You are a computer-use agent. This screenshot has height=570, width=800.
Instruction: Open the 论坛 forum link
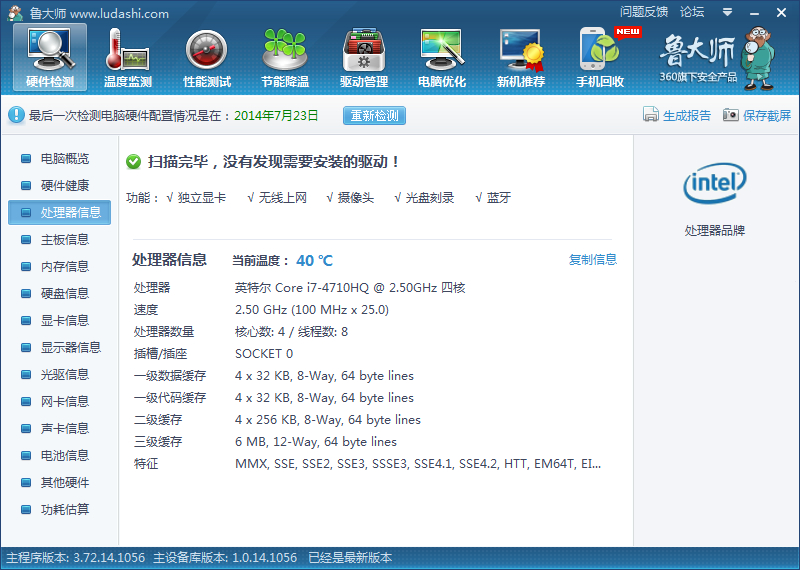coord(692,12)
